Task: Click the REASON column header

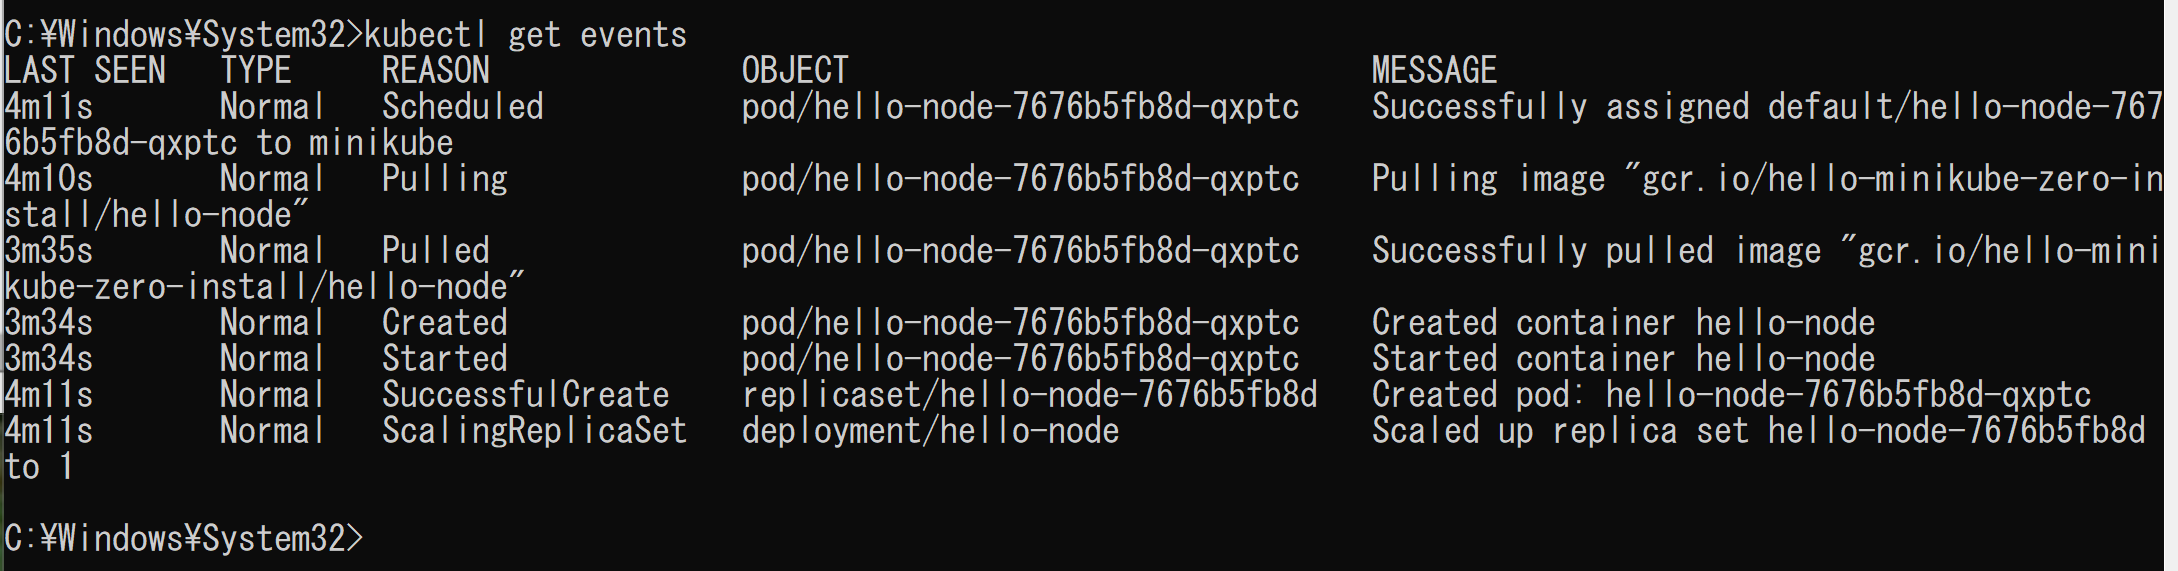Action: [x=436, y=71]
